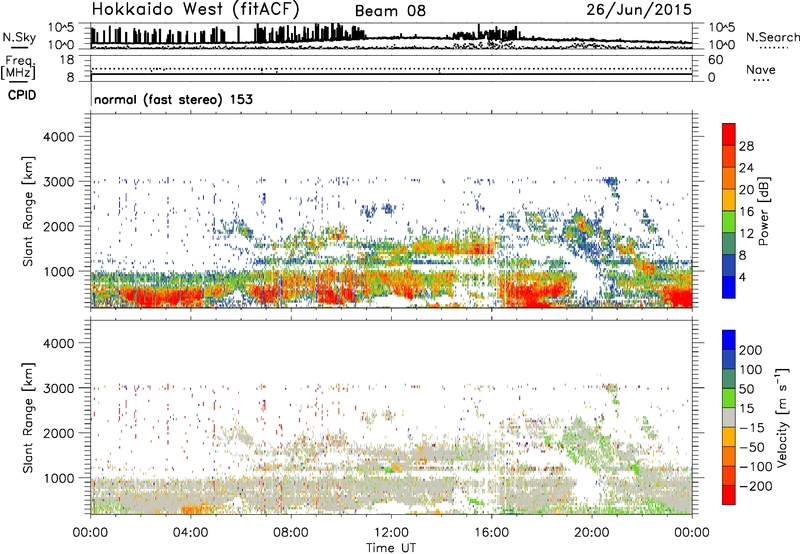The height and width of the screenshot is (554, 800).
Task: Click the 'Power [dB]' colorbar title
Action: tap(764, 211)
